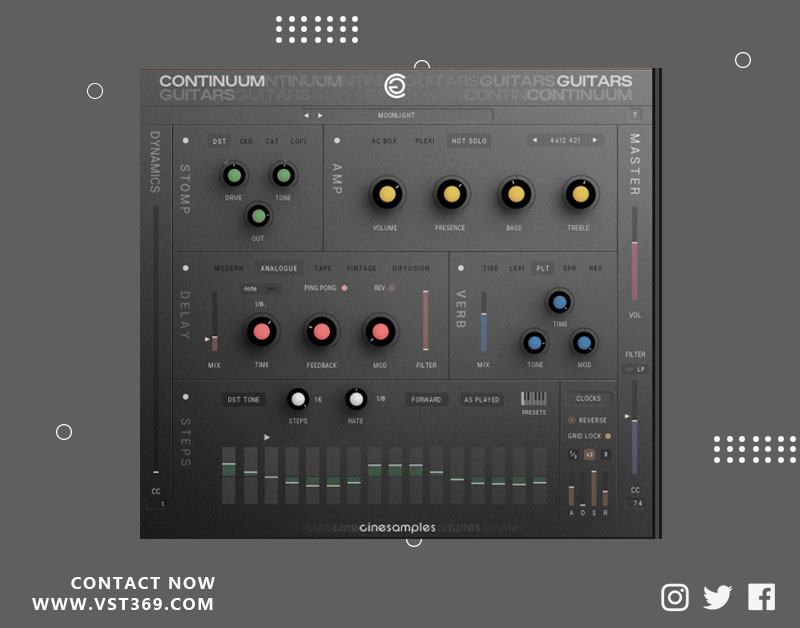This screenshot has height=628, width=800.
Task: Select the SKR stomp type
Action: click(246, 141)
